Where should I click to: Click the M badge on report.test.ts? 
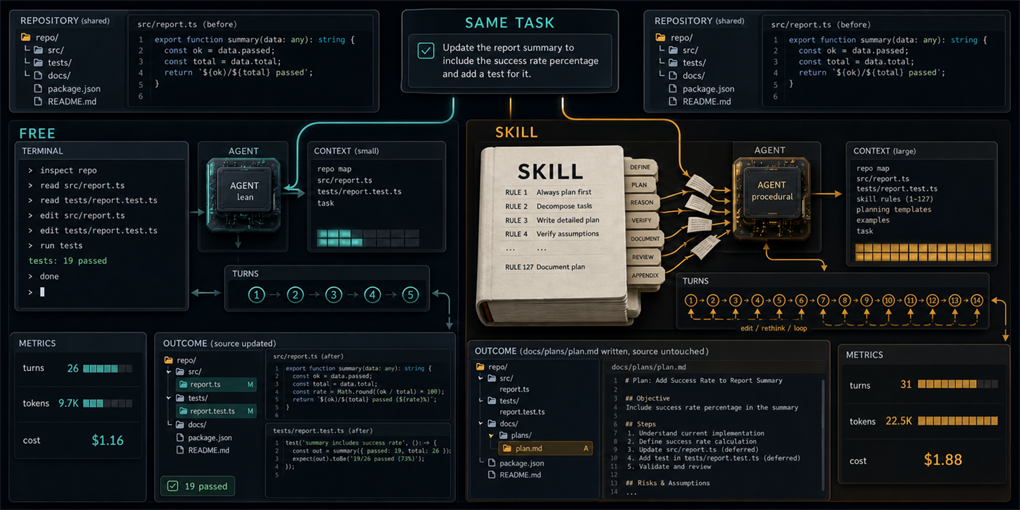pos(249,411)
